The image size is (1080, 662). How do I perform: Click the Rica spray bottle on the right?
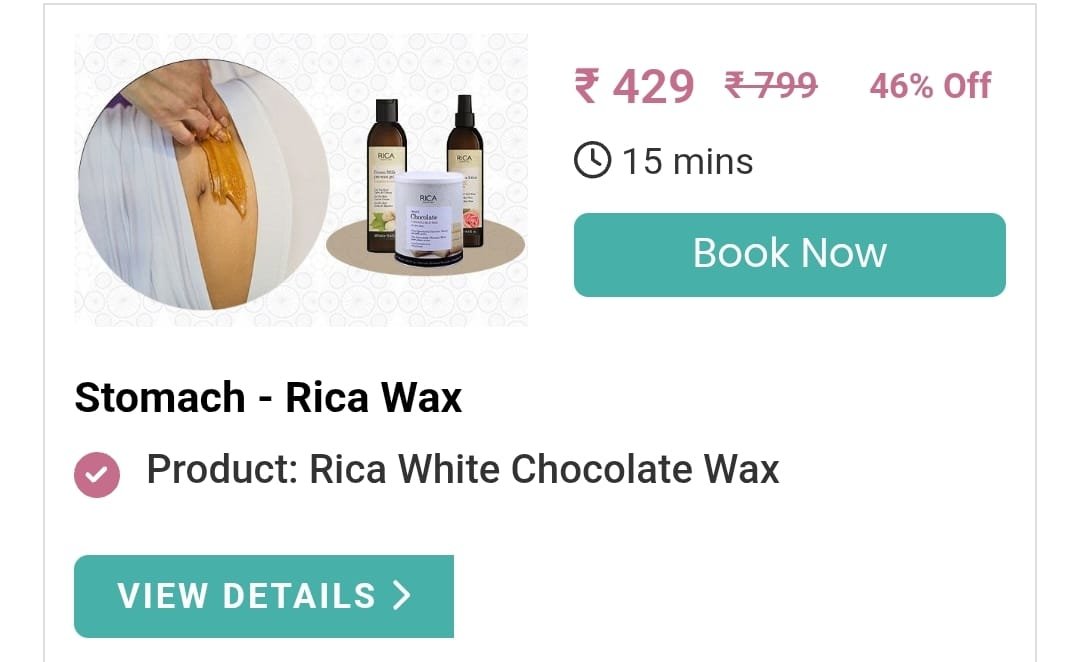pyautogui.click(x=465, y=170)
